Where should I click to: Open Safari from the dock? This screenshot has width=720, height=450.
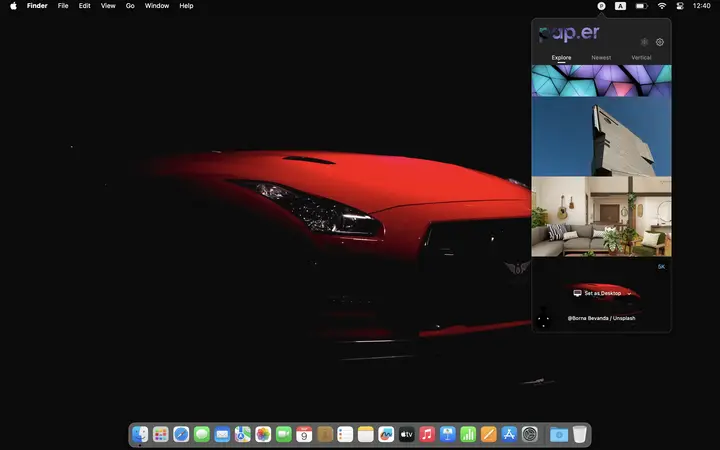[181, 434]
